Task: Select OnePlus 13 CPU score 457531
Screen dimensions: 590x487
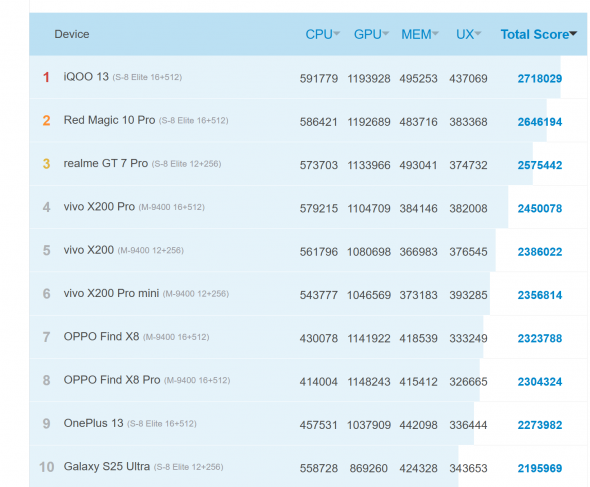Action: click(x=319, y=425)
